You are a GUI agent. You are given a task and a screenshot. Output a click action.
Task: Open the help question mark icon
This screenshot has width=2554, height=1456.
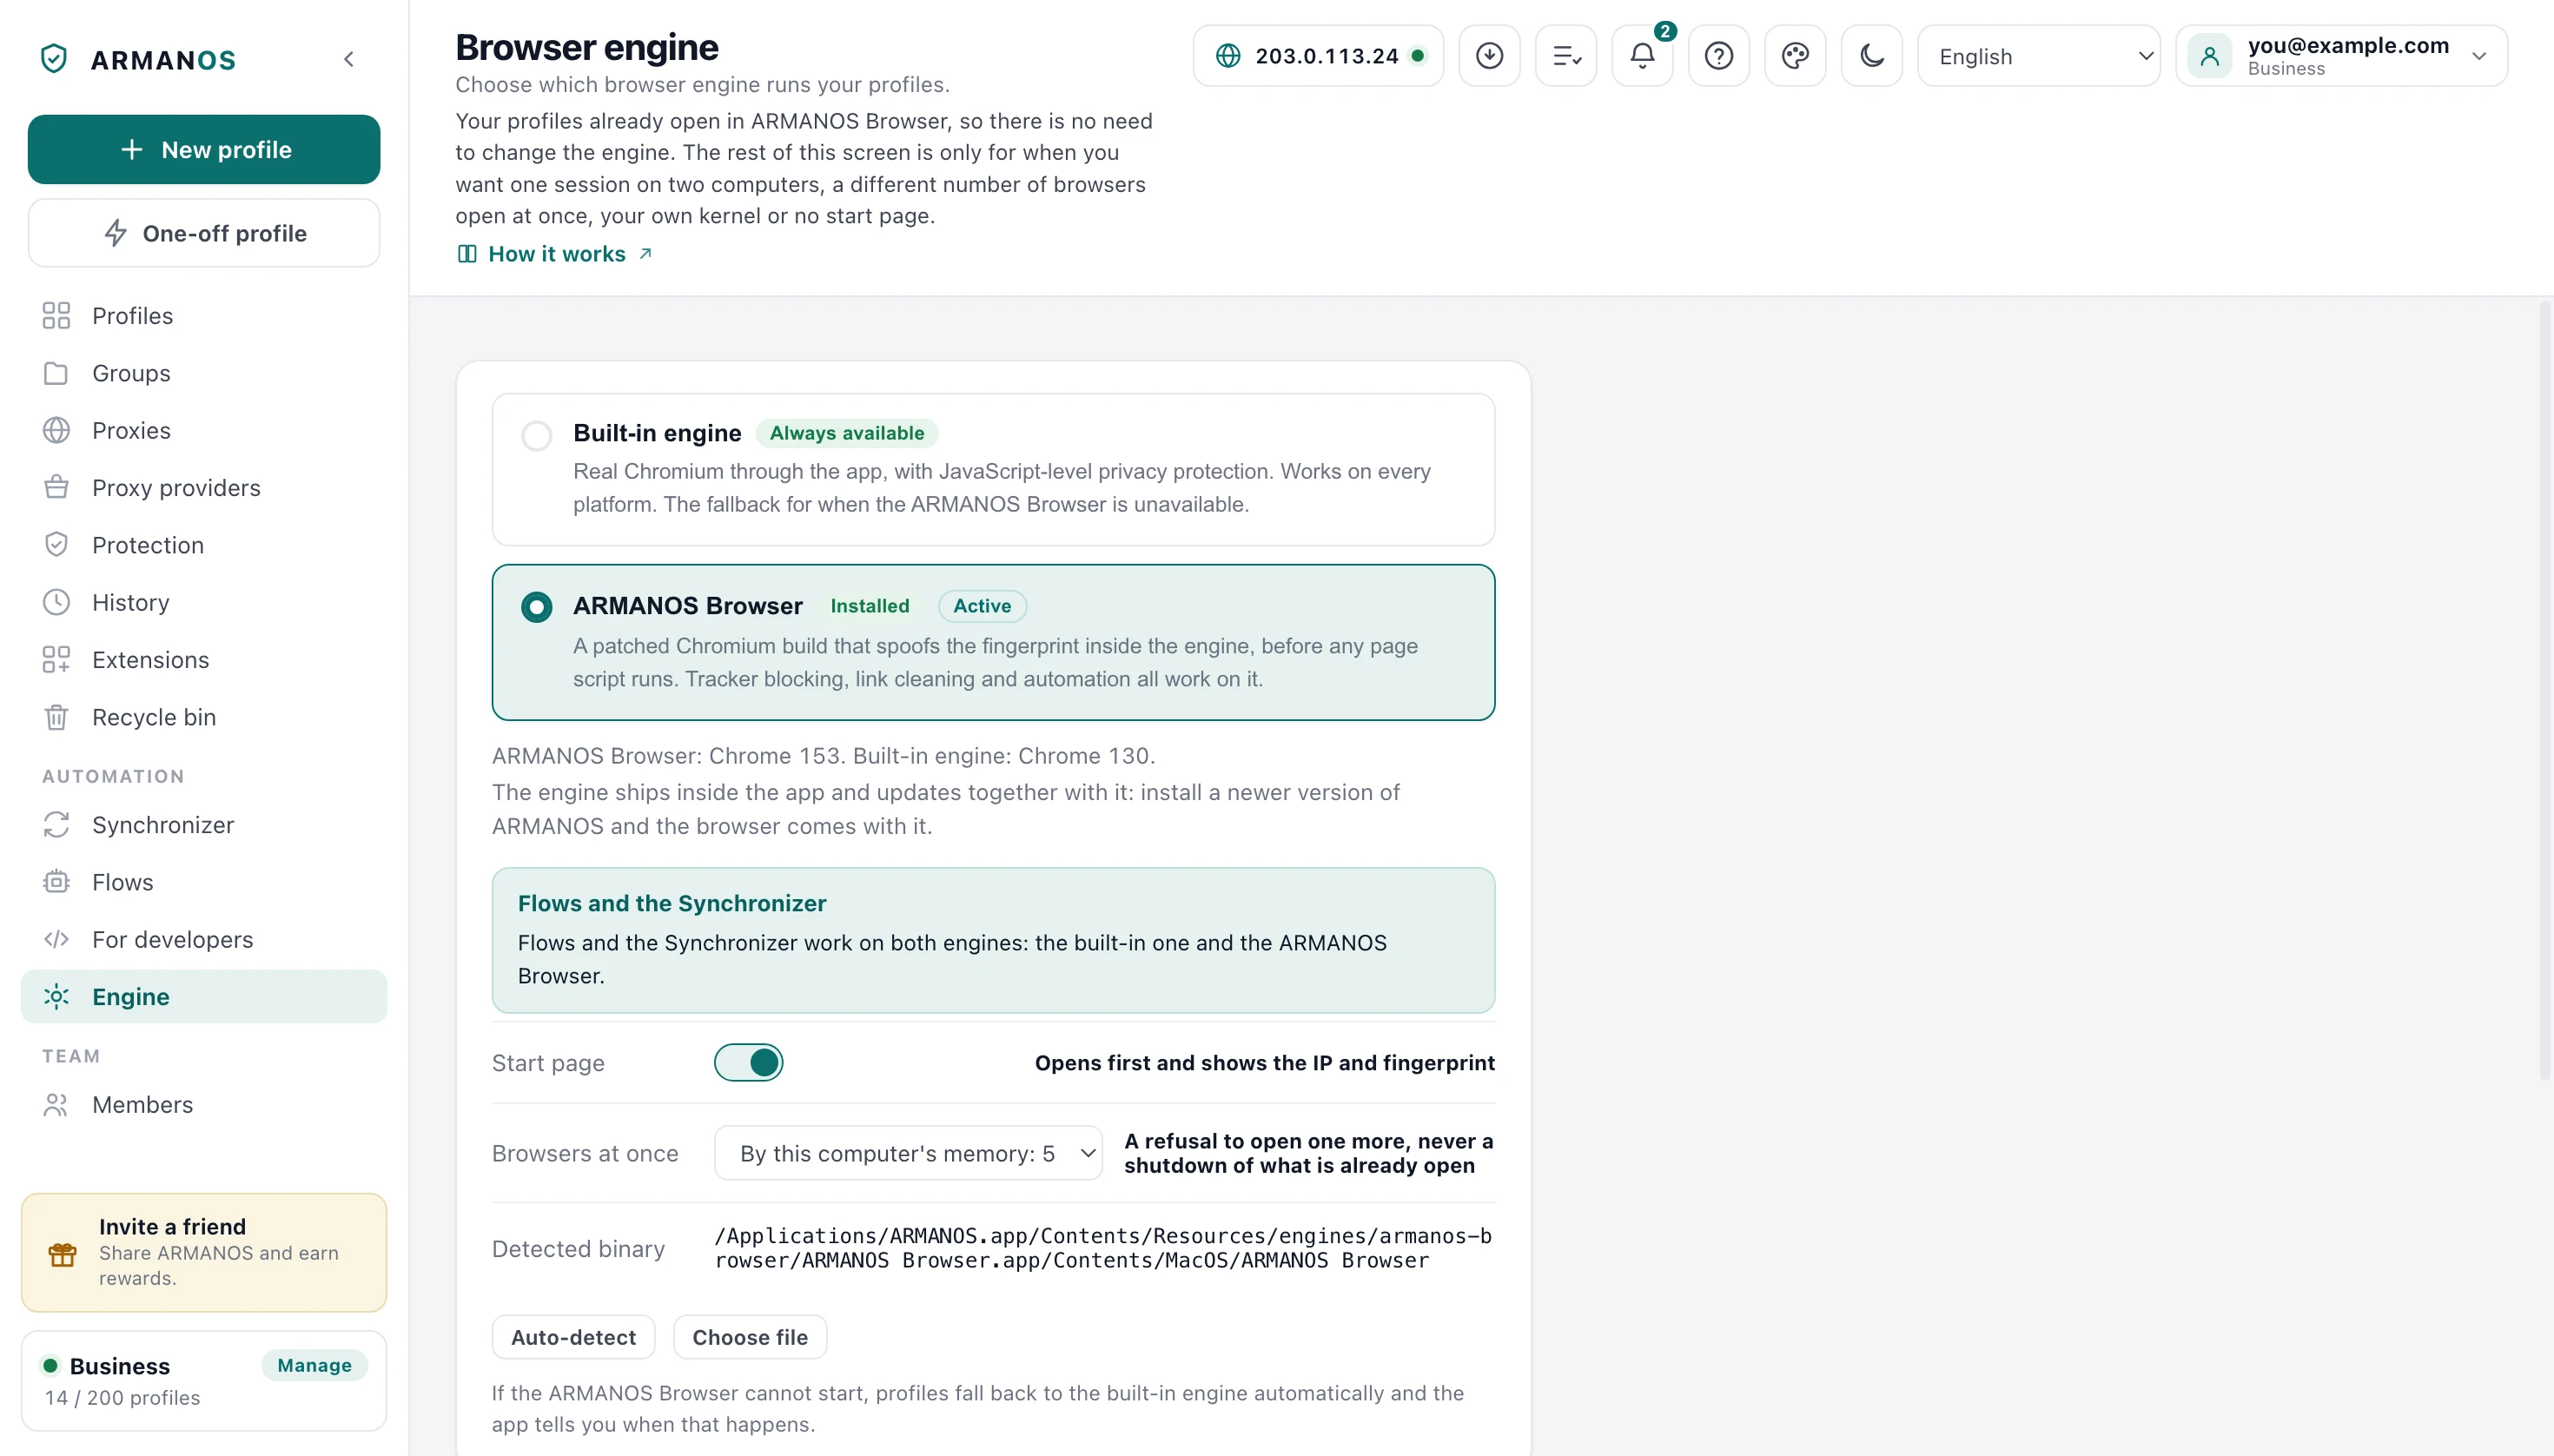1719,56
